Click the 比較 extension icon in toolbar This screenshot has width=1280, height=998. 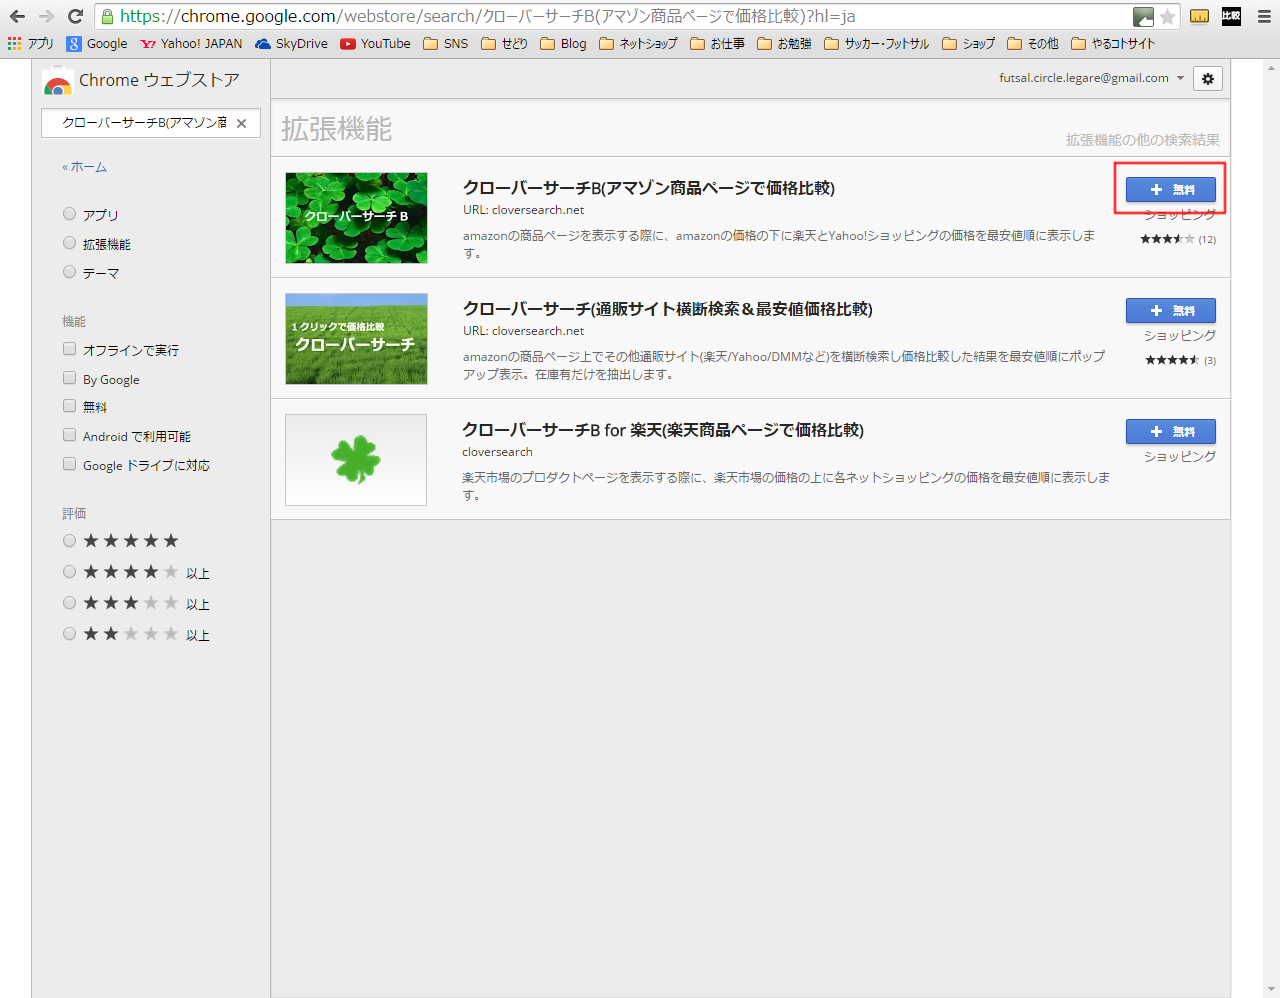(x=1231, y=16)
